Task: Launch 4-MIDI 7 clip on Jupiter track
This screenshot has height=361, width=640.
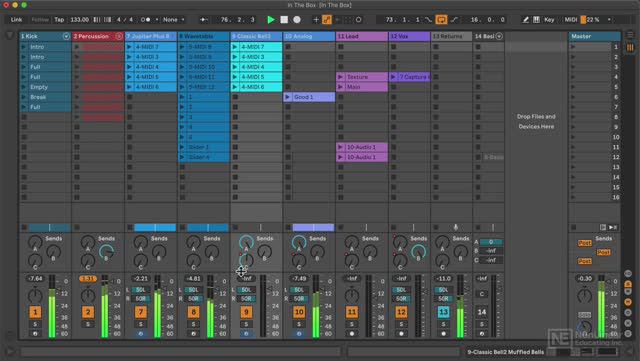Action: tap(129, 47)
